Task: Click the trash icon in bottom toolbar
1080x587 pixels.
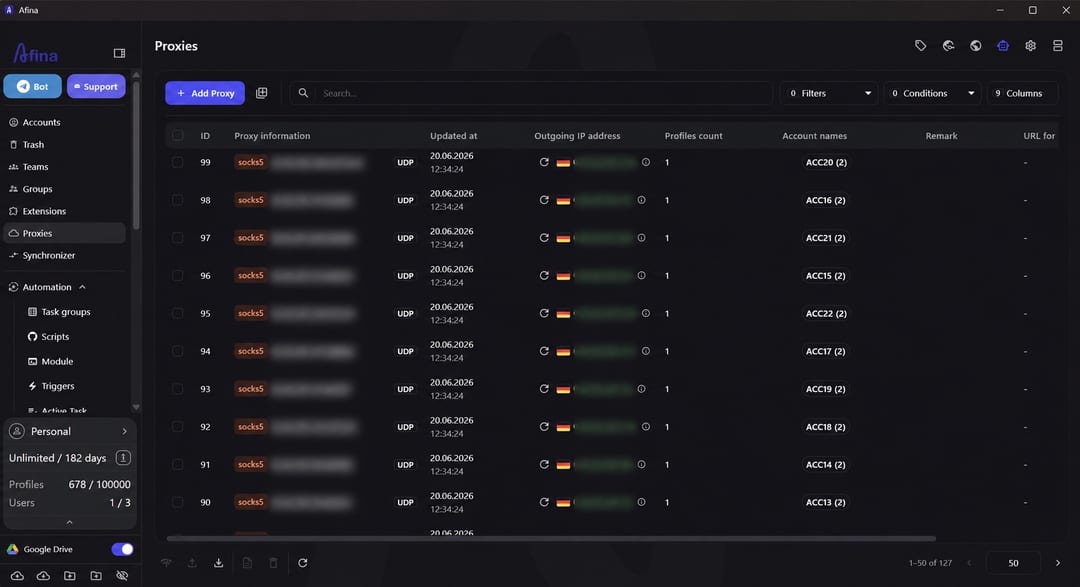Action: coord(273,563)
